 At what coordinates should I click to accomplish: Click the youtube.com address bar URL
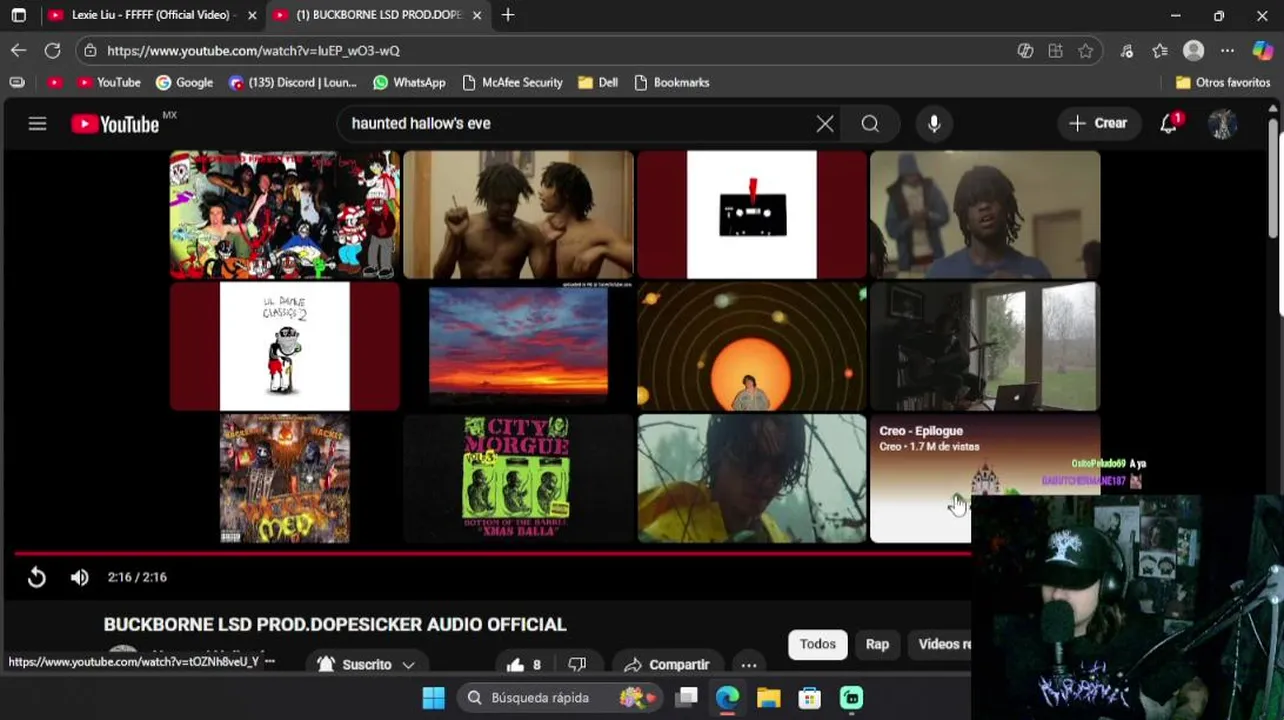point(253,50)
